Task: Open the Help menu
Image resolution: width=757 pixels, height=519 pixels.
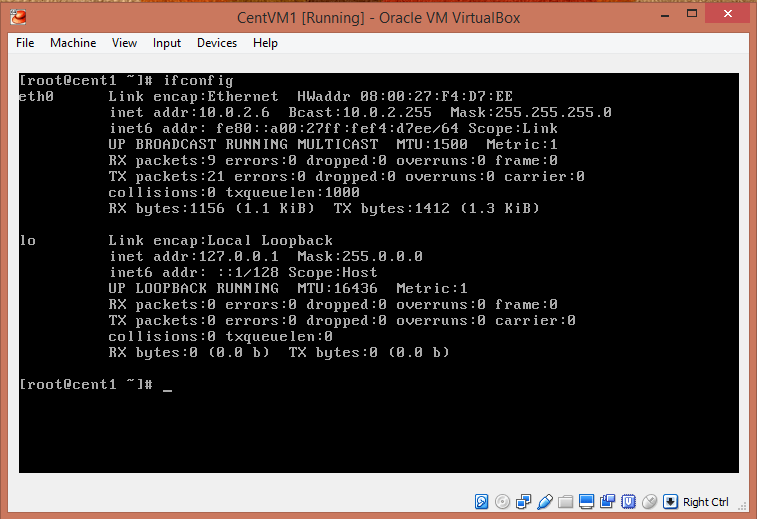Action: [265, 43]
